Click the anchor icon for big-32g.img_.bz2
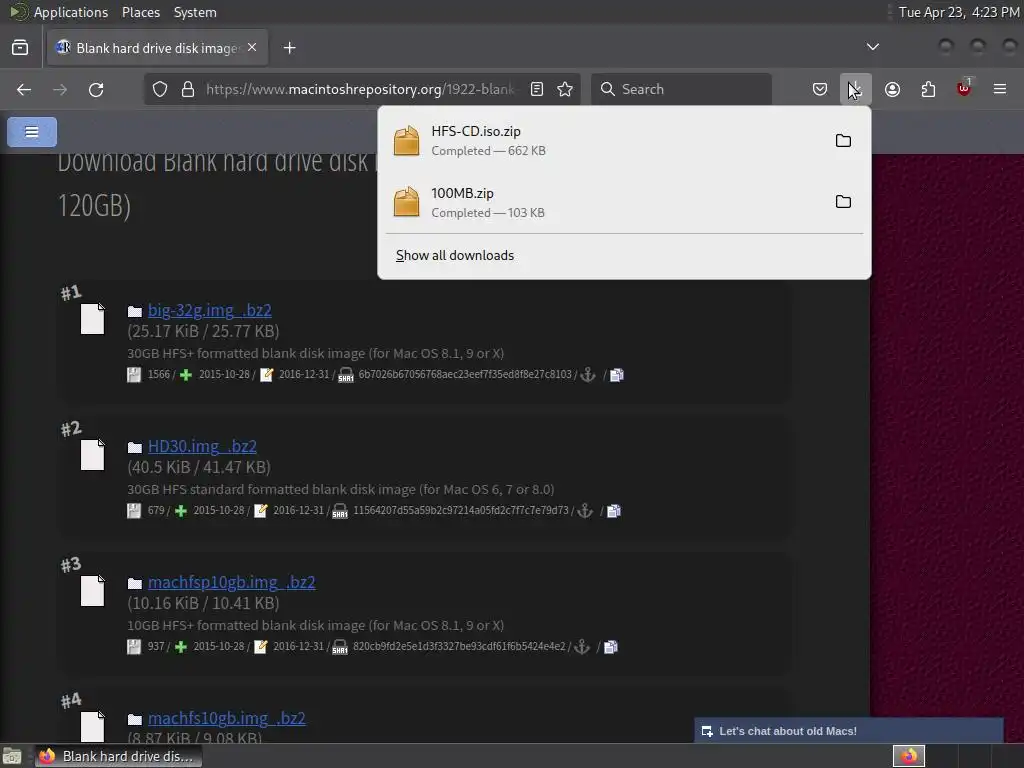 point(588,375)
